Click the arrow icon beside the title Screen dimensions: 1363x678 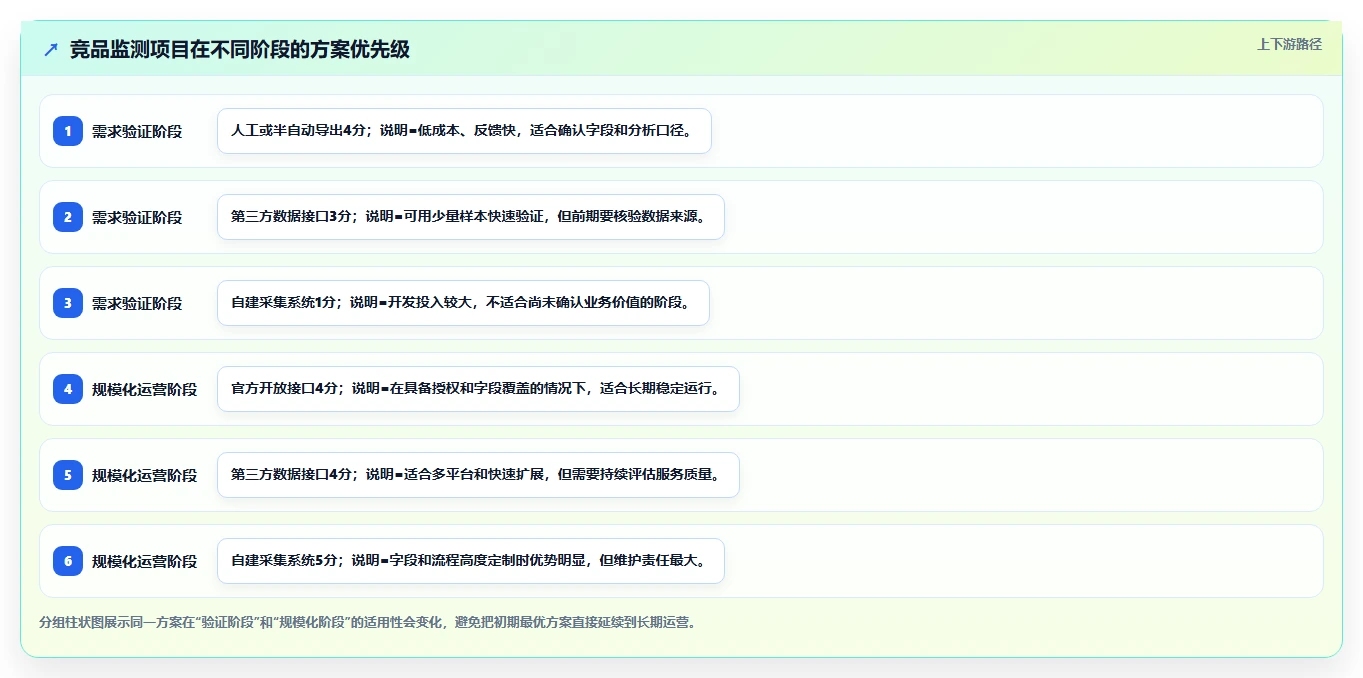pos(51,49)
